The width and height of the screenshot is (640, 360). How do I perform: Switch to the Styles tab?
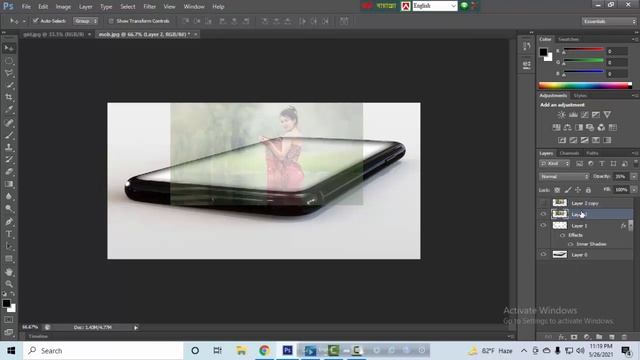pos(580,96)
